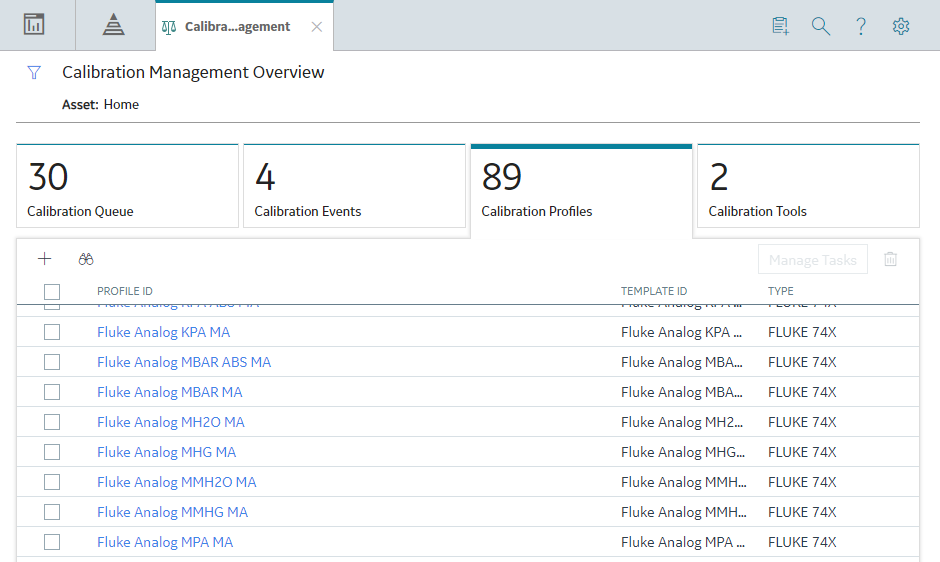Check the Fluke Analog MMH2O MA checkbox
The height and width of the screenshot is (562, 940).
[52, 482]
